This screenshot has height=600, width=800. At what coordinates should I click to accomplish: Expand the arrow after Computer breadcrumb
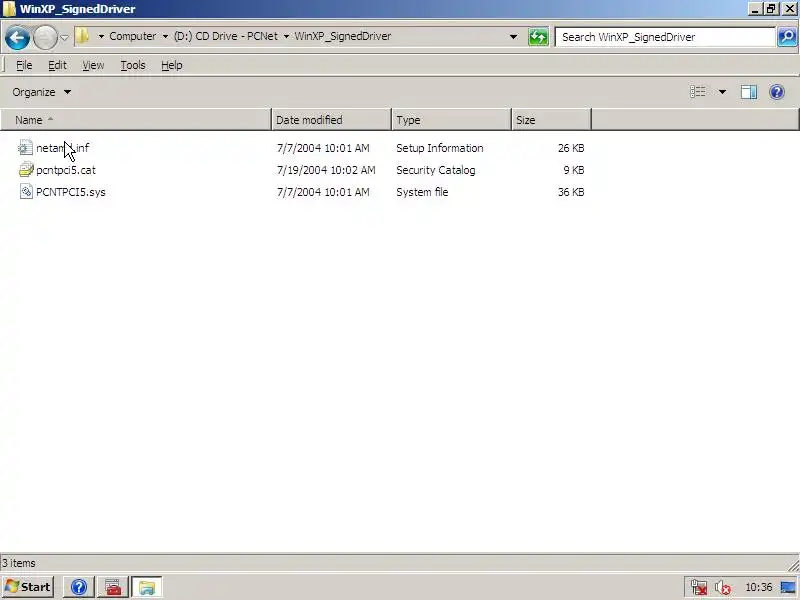[165, 36]
